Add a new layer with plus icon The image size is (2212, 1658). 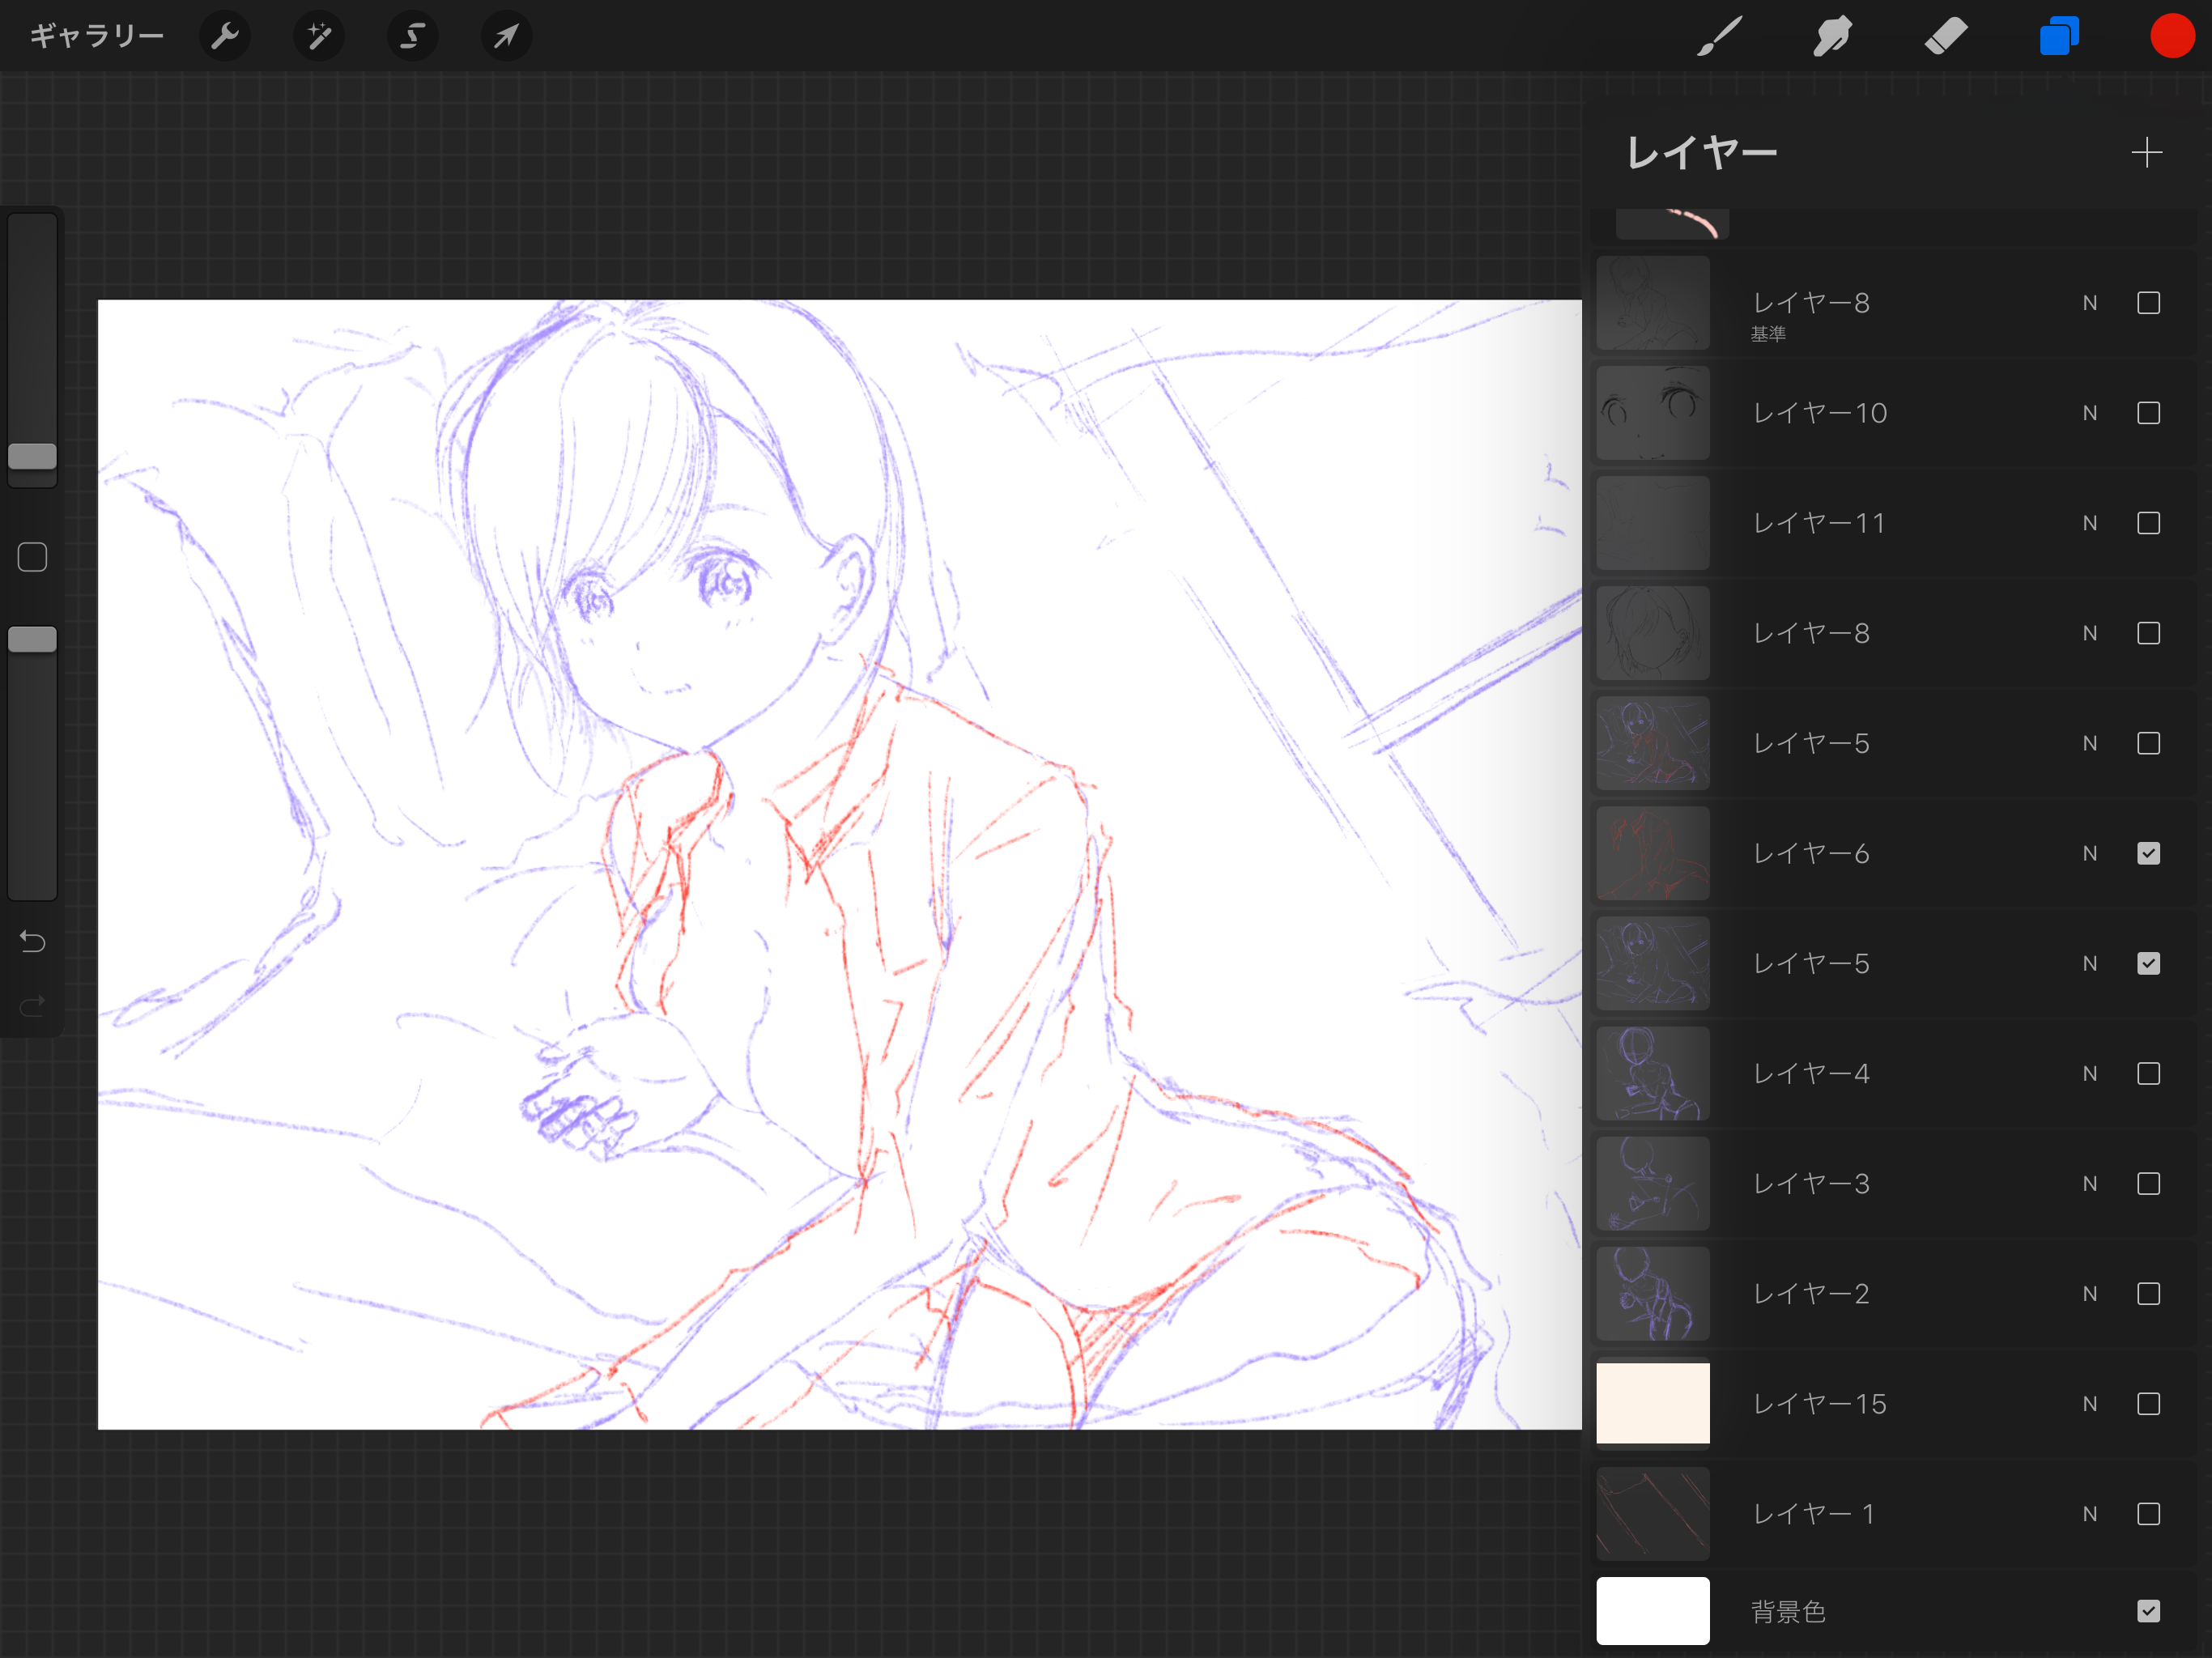[2146, 153]
